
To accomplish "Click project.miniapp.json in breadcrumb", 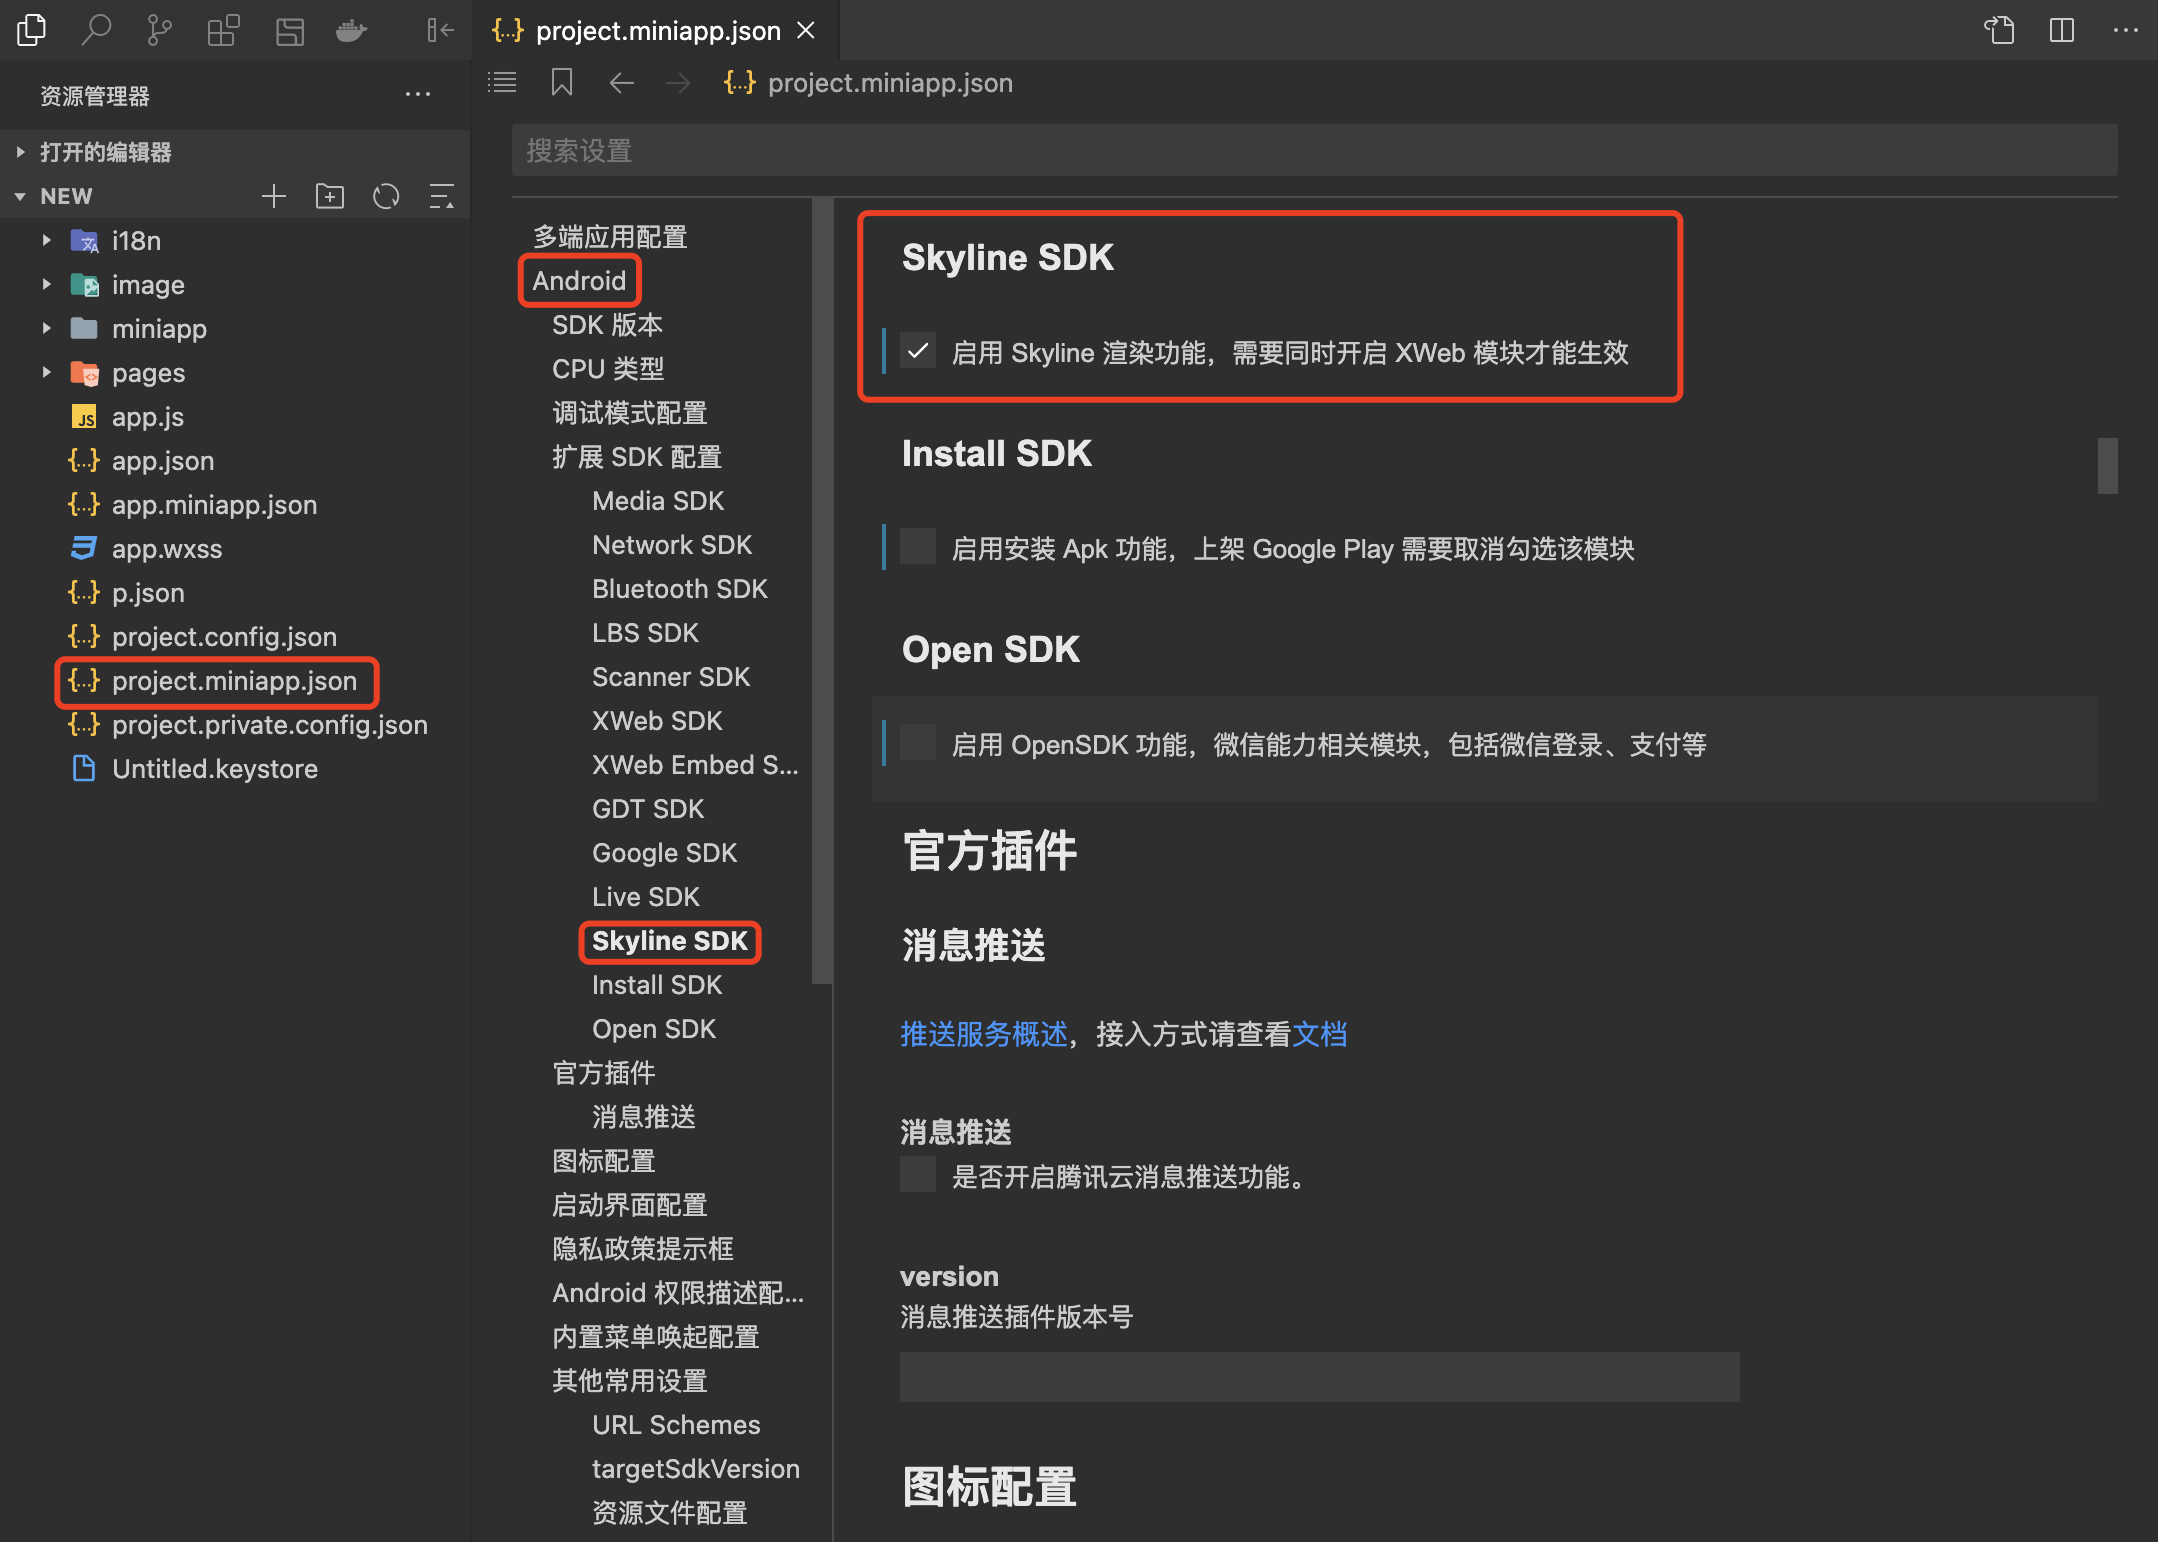I will [x=890, y=83].
